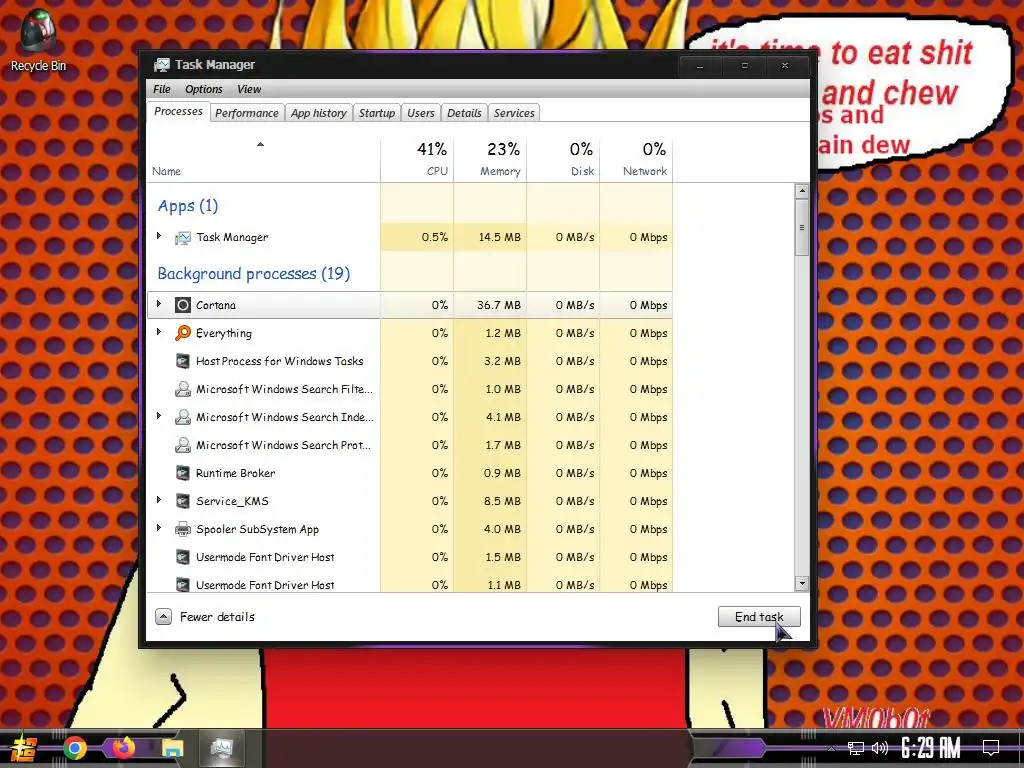Click the Cortana process icon
Image resolution: width=1024 pixels, height=768 pixels.
[183, 305]
